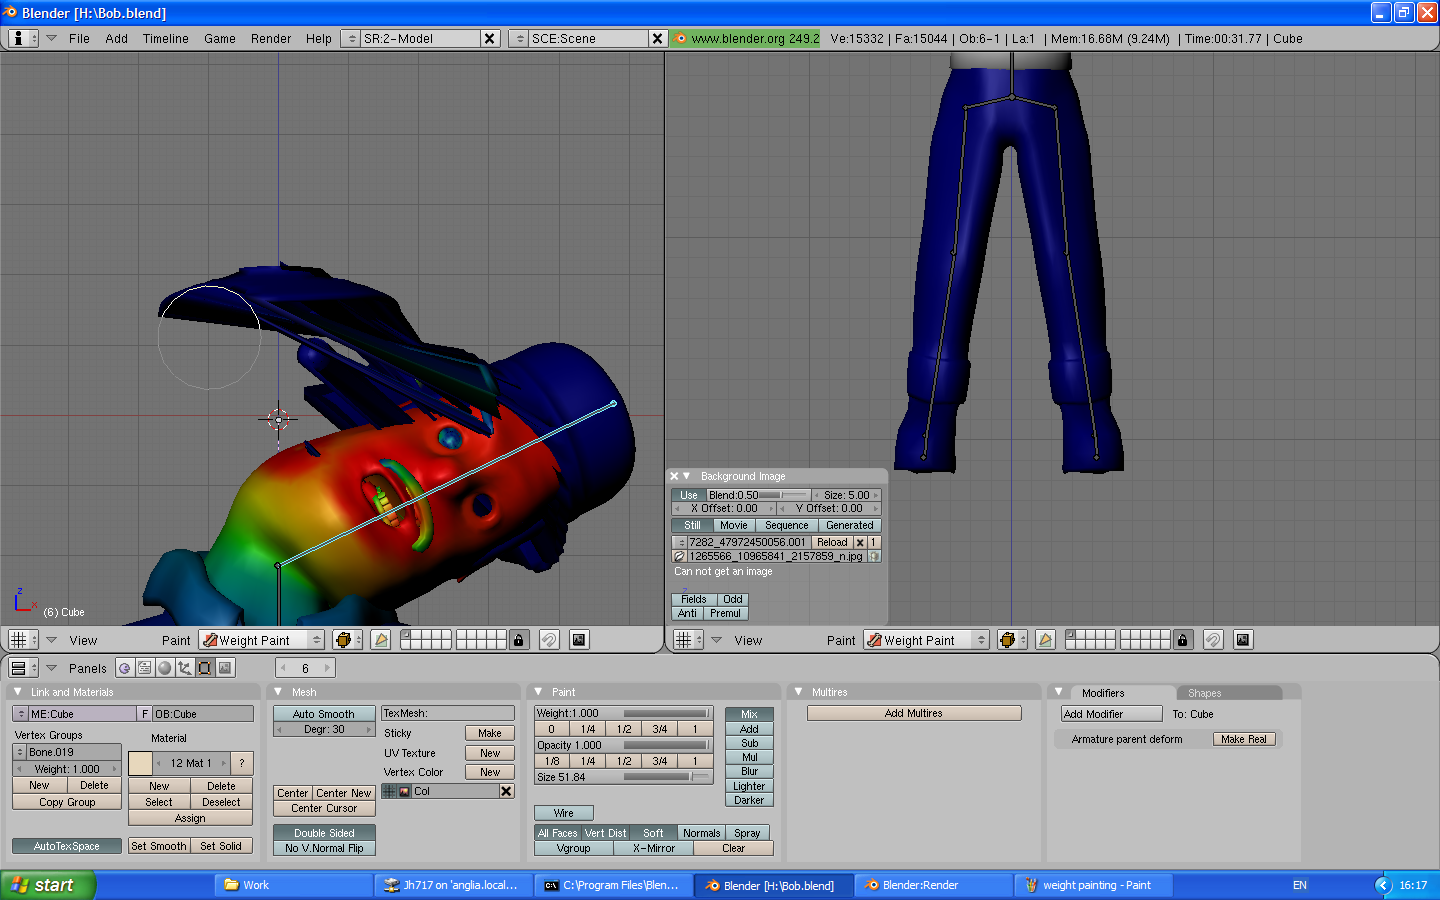
Task: Open the Editing panel buttons icon
Action: (145, 667)
